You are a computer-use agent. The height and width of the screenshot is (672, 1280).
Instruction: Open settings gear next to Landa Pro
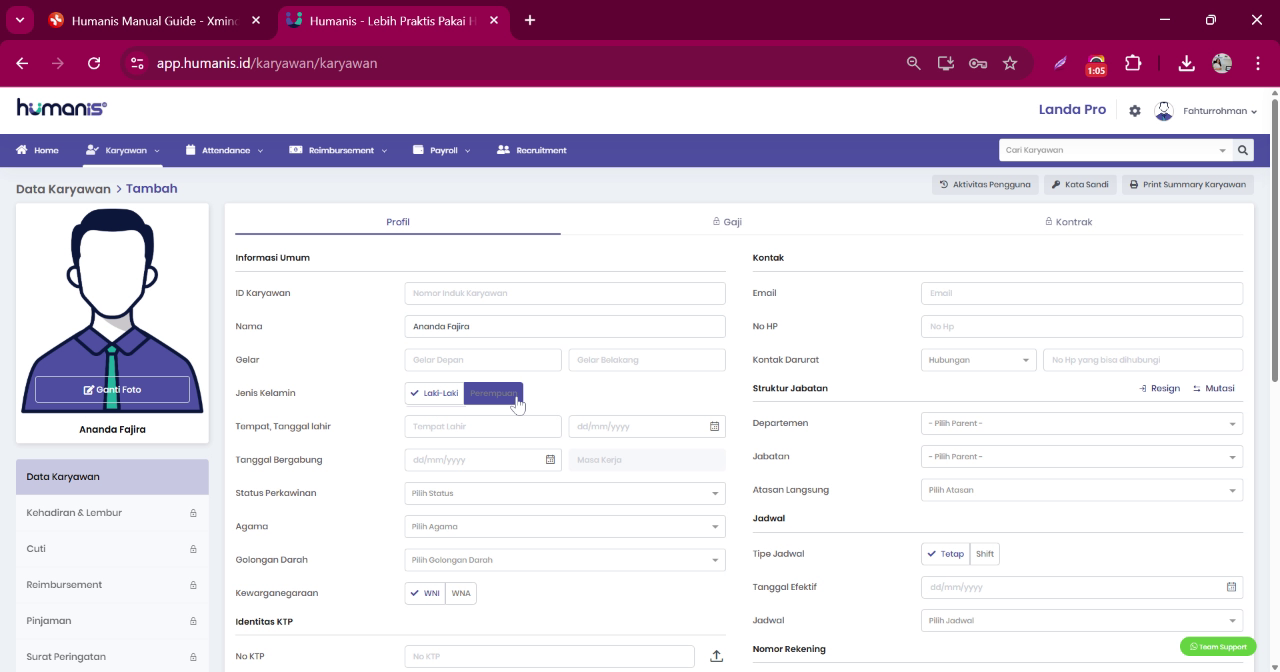click(x=1135, y=111)
